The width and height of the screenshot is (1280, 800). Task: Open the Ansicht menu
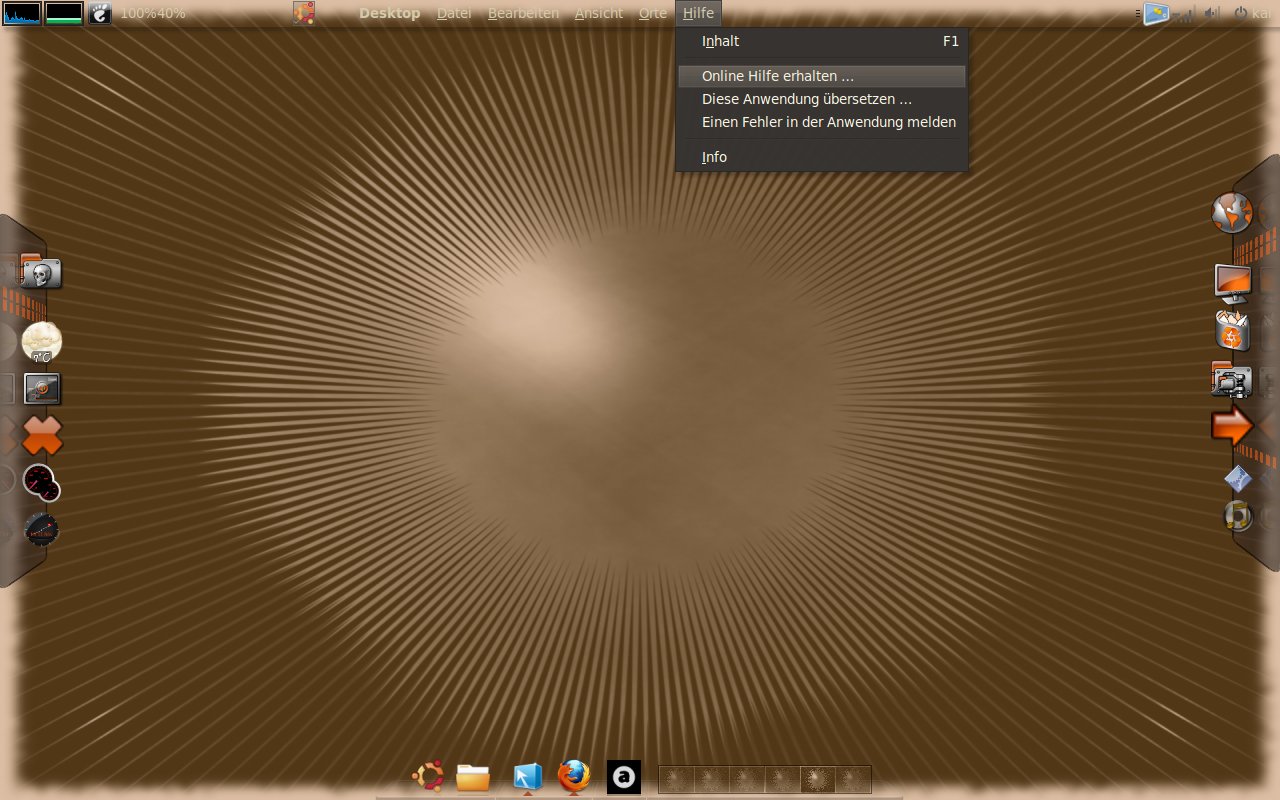point(599,13)
